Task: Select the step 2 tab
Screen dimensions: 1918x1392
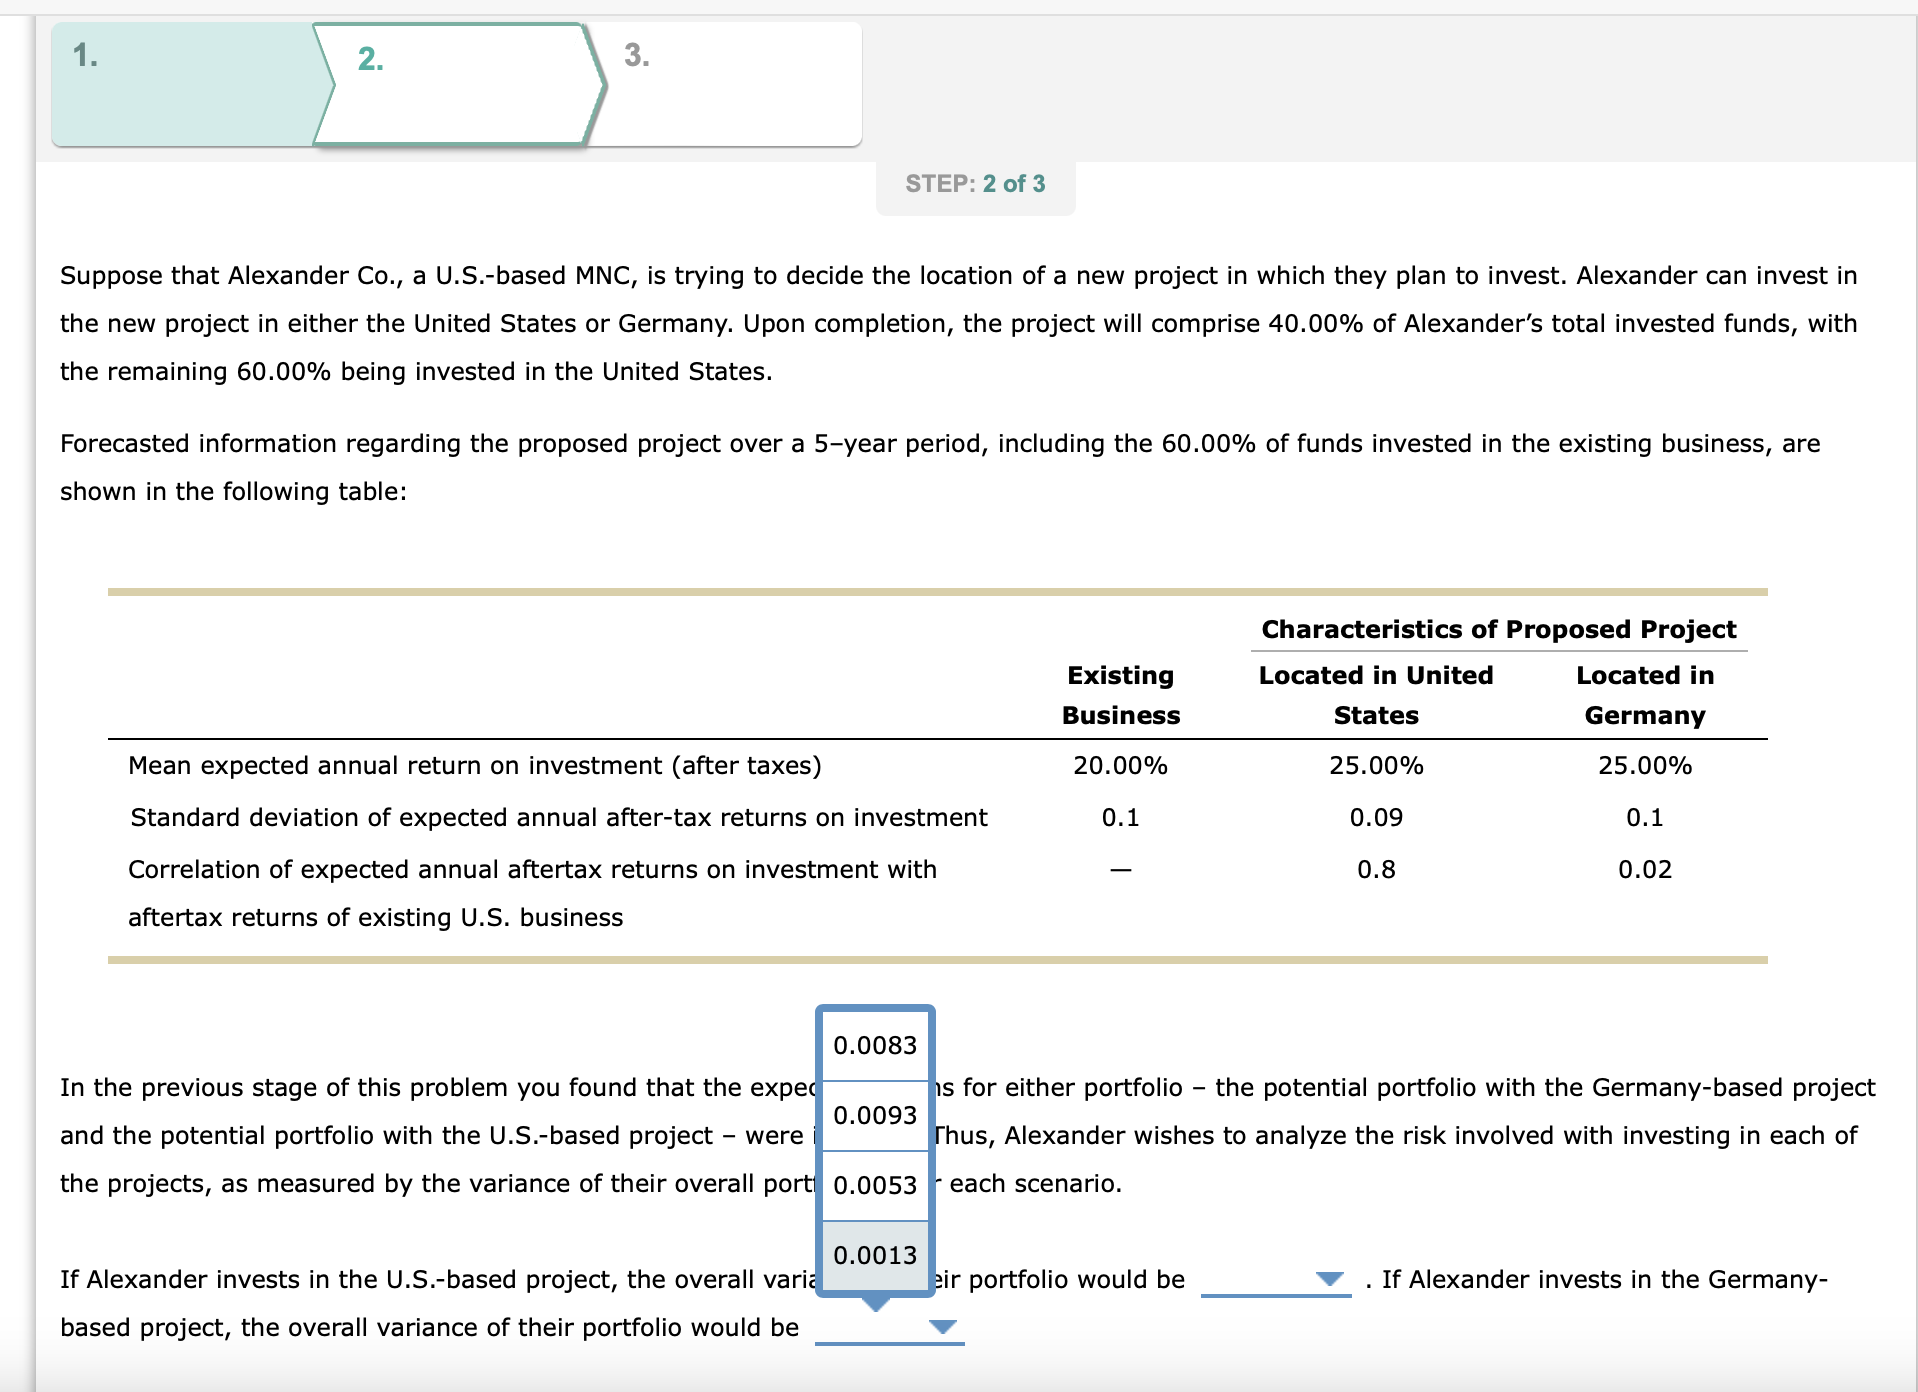Action: pyautogui.click(x=458, y=85)
